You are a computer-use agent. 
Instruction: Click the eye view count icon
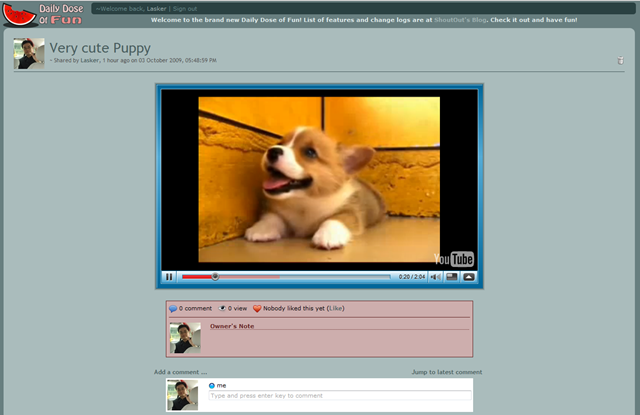pos(222,308)
